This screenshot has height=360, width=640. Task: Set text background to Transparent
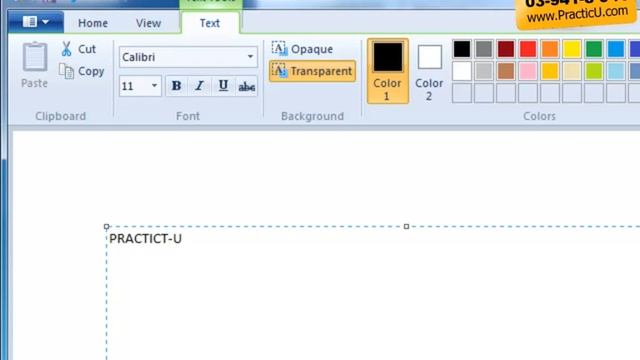click(x=312, y=71)
